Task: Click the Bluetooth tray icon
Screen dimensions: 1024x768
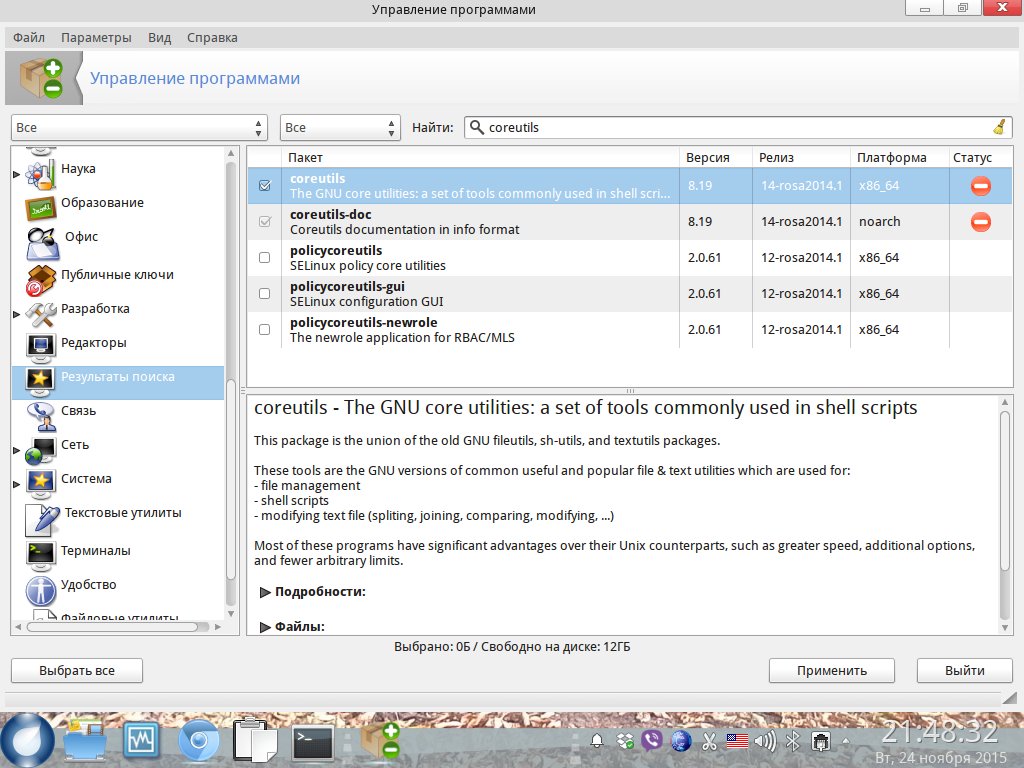Action: point(793,741)
